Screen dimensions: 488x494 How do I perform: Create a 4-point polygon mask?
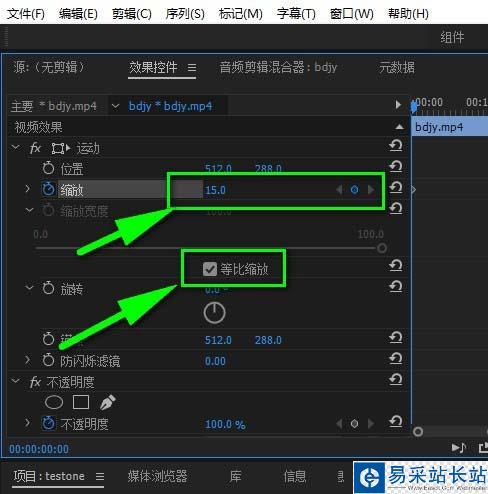point(81,402)
